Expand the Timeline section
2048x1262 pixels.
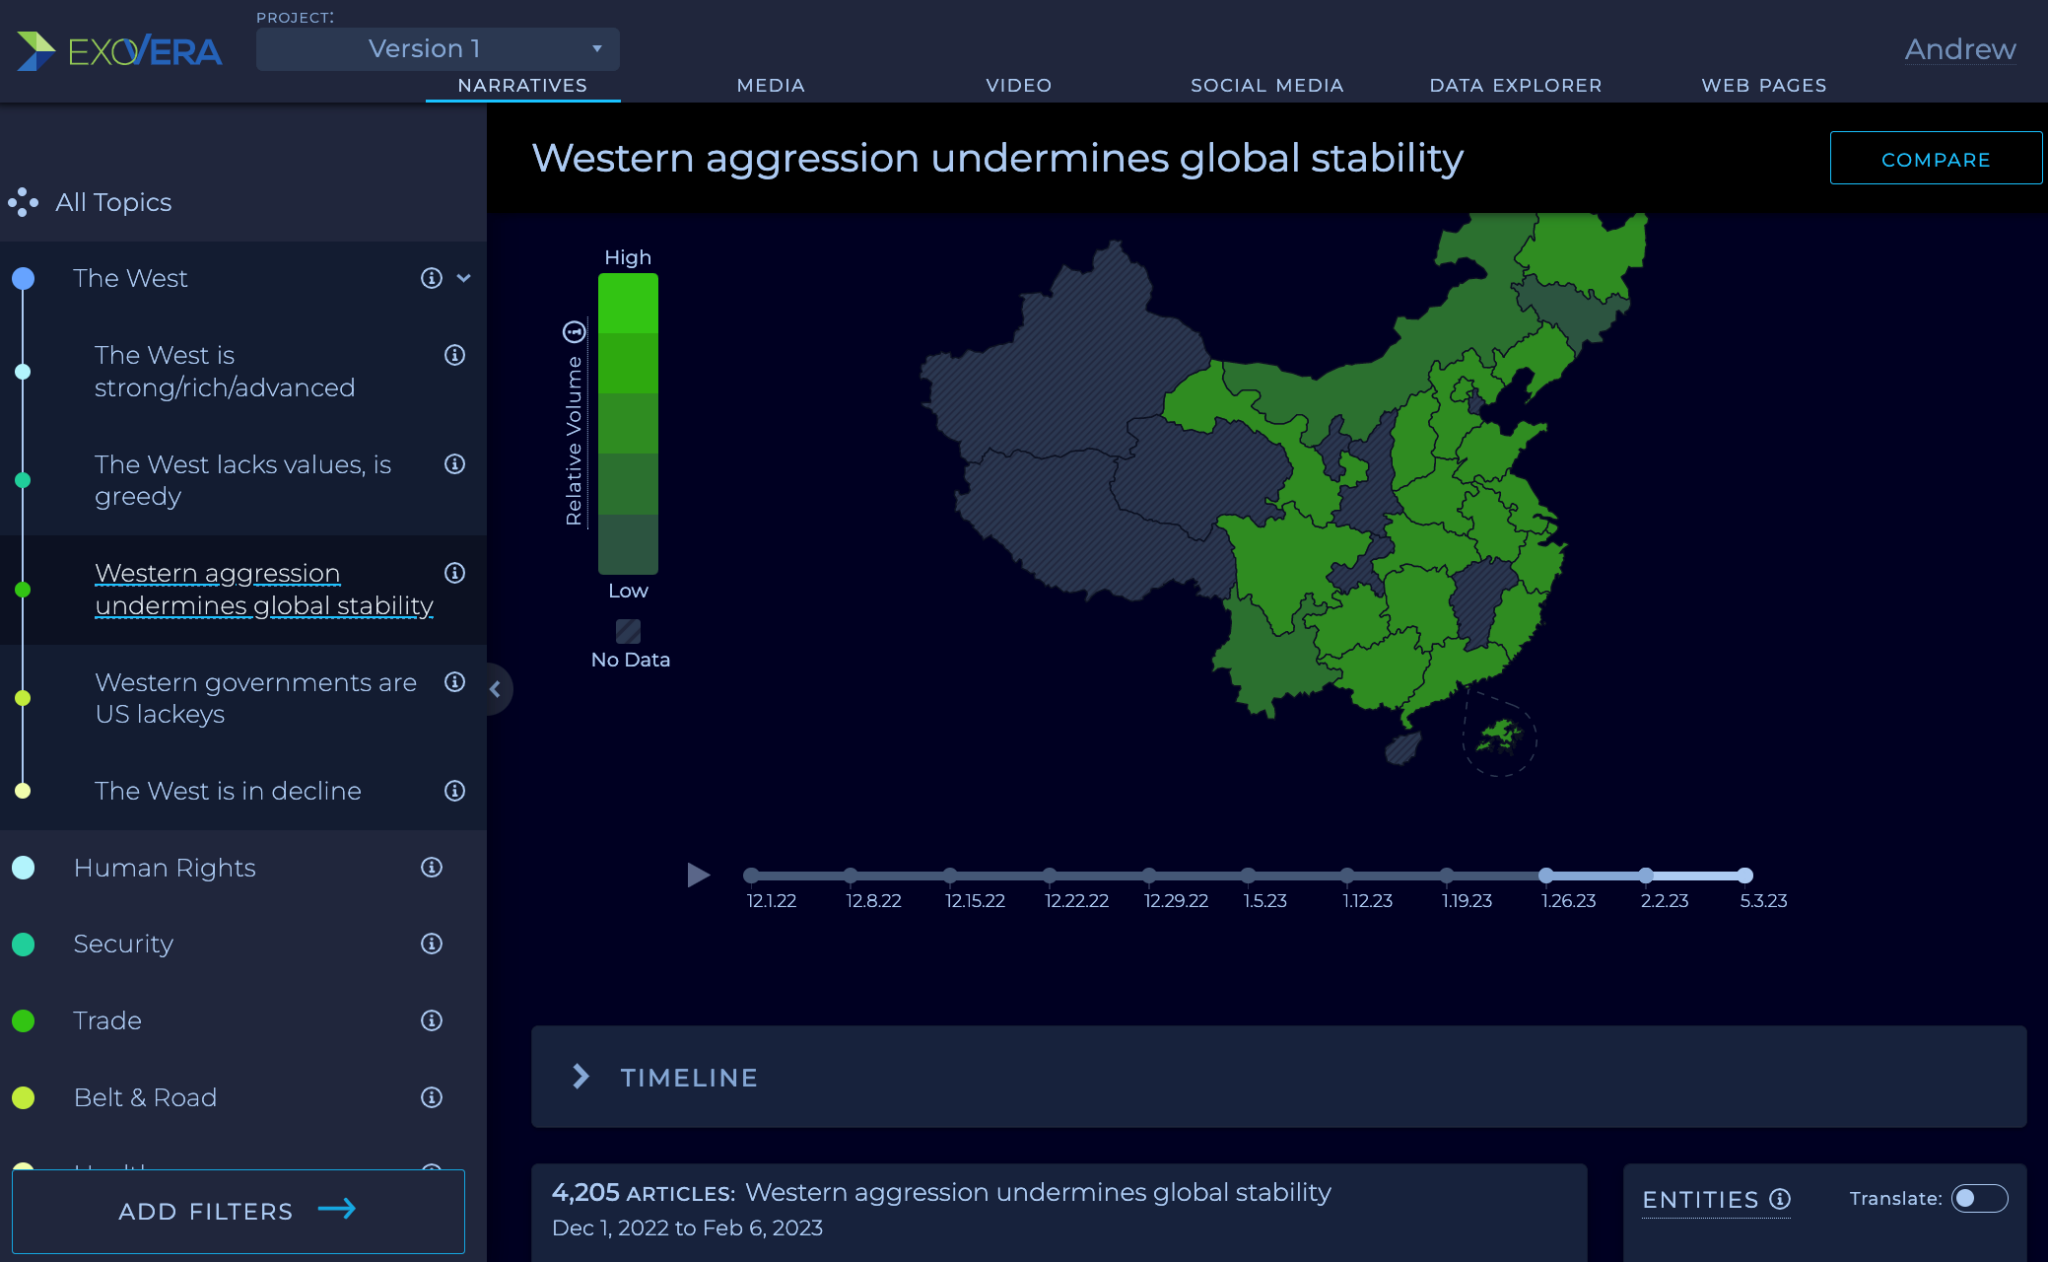[581, 1077]
